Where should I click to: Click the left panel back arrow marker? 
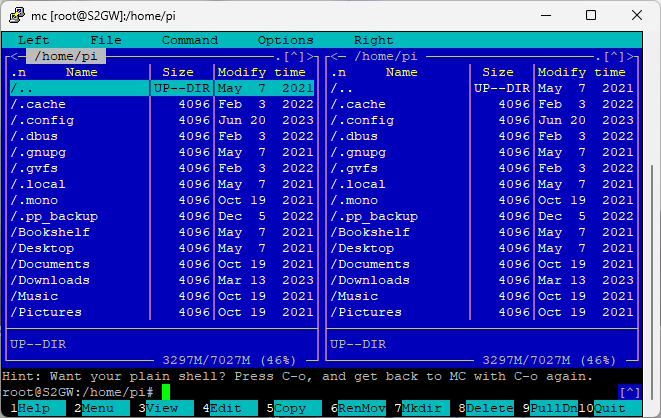(x=14, y=57)
